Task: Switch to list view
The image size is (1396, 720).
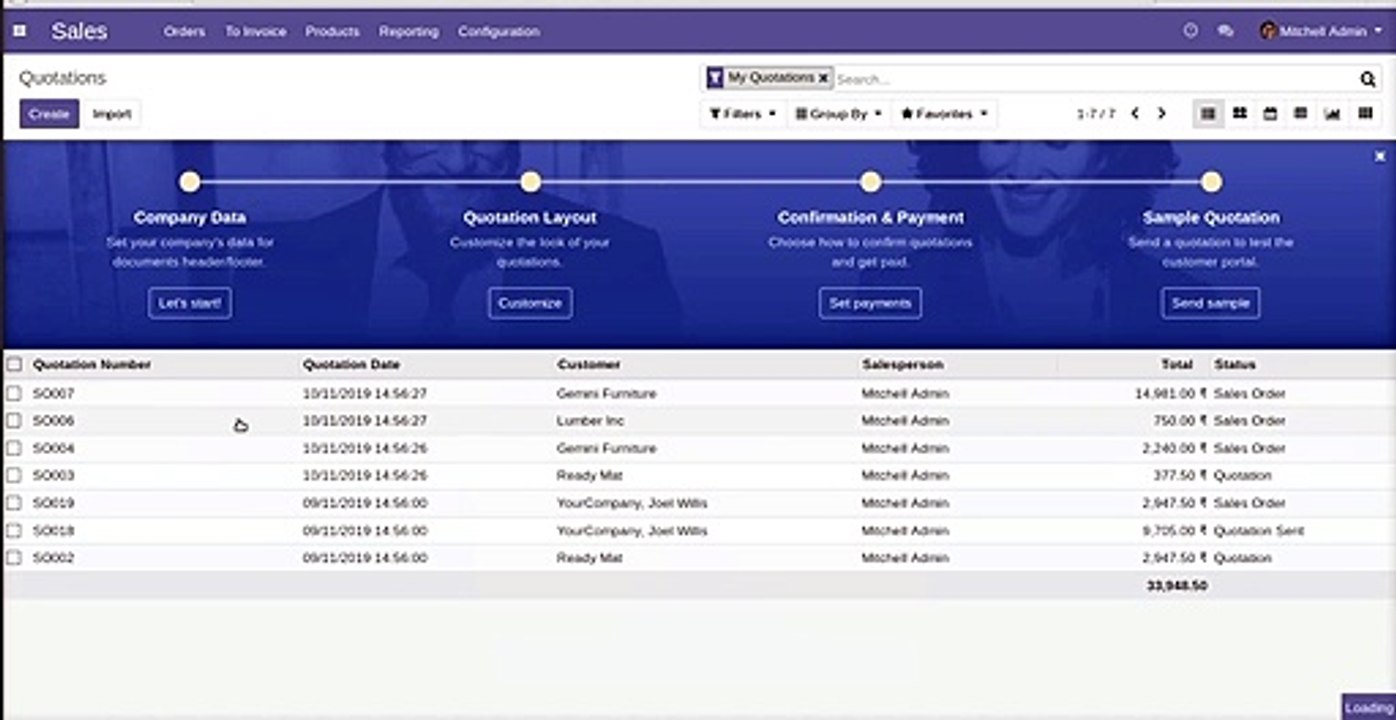Action: click(1208, 114)
